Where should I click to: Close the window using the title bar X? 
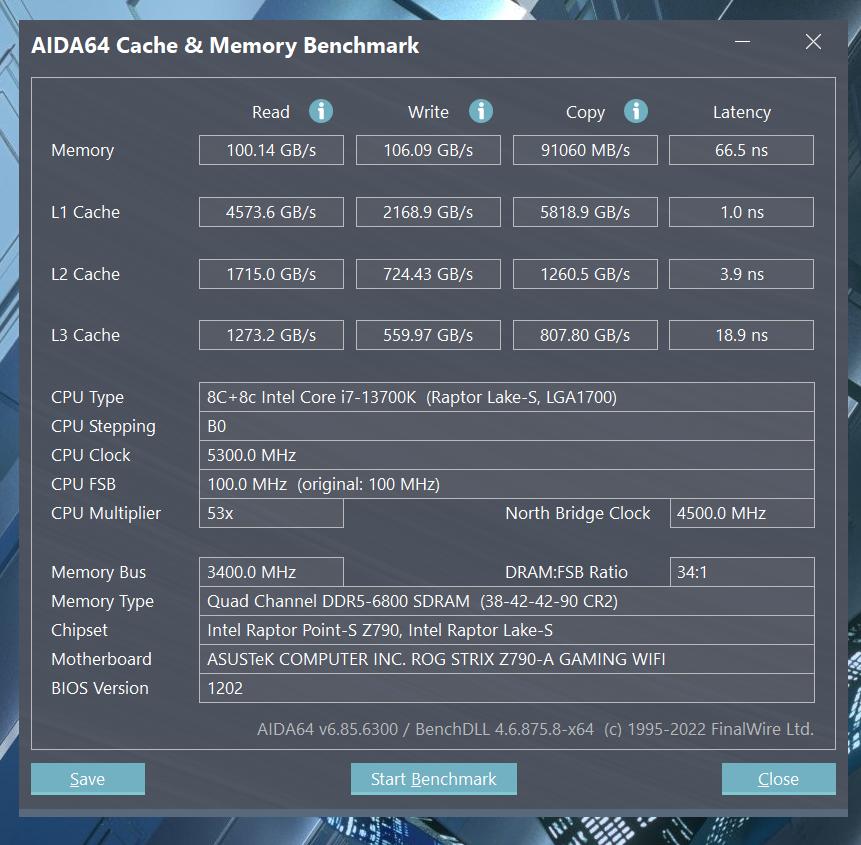[x=813, y=42]
